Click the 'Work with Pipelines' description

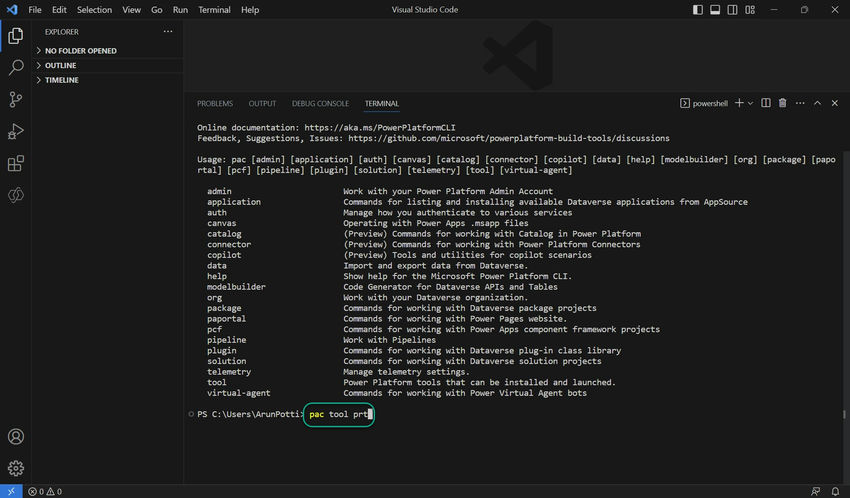[389, 340]
